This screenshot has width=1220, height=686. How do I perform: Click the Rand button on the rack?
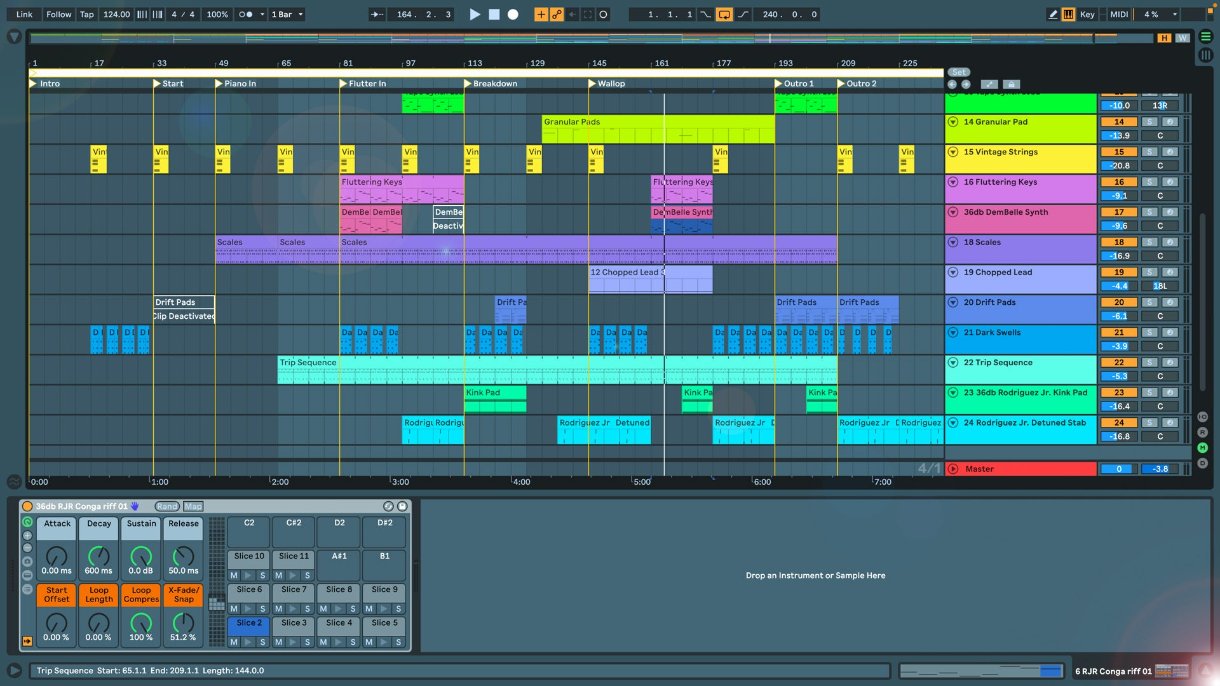tap(166, 507)
